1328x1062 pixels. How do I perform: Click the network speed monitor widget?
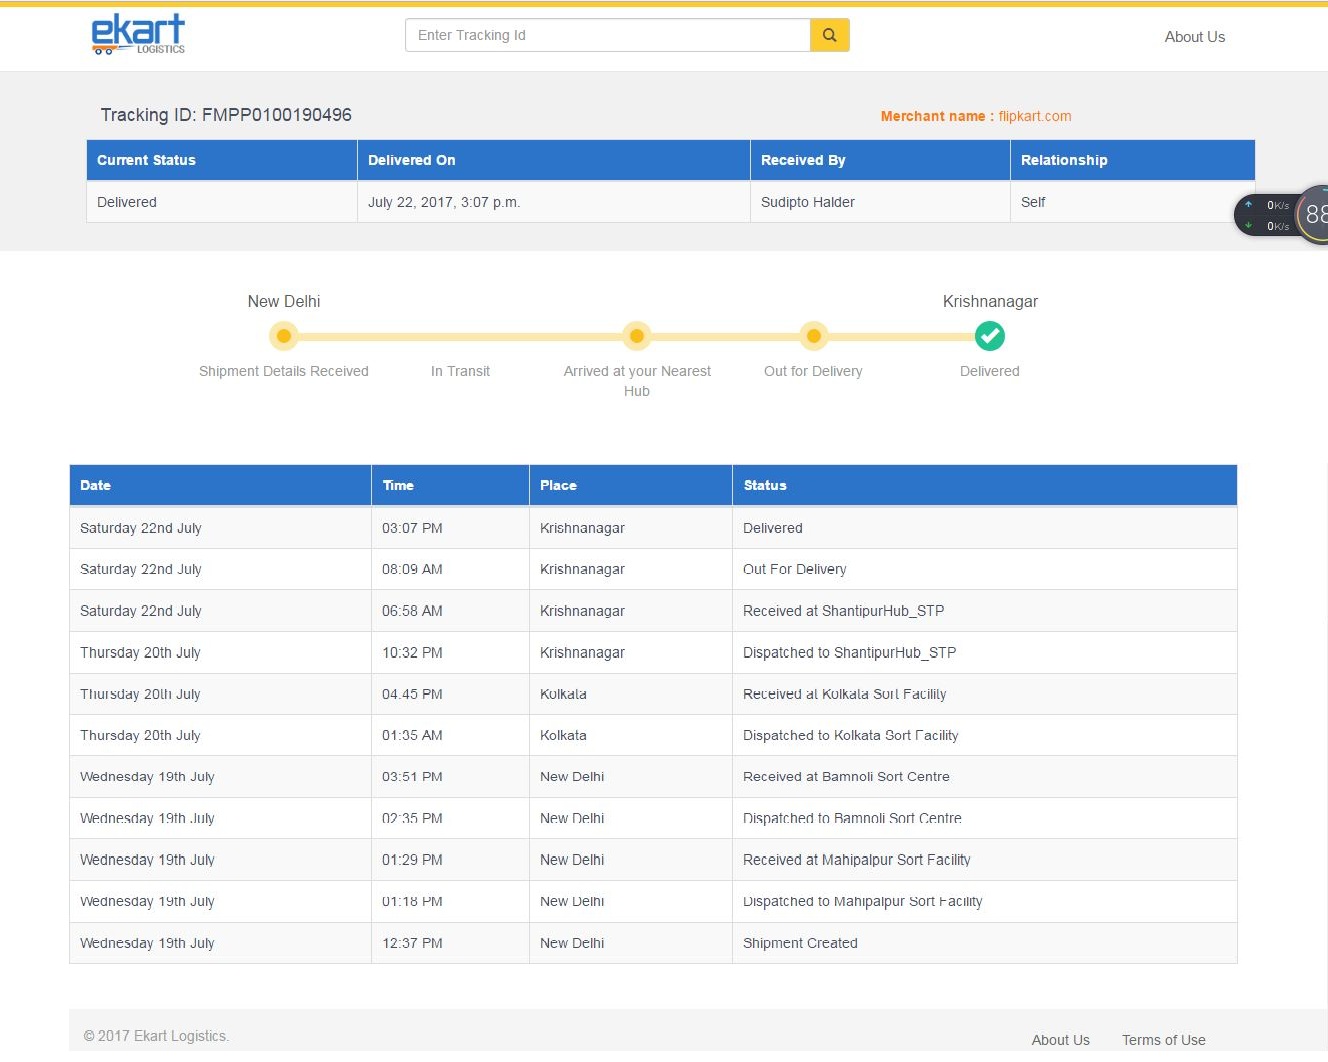tap(1282, 215)
